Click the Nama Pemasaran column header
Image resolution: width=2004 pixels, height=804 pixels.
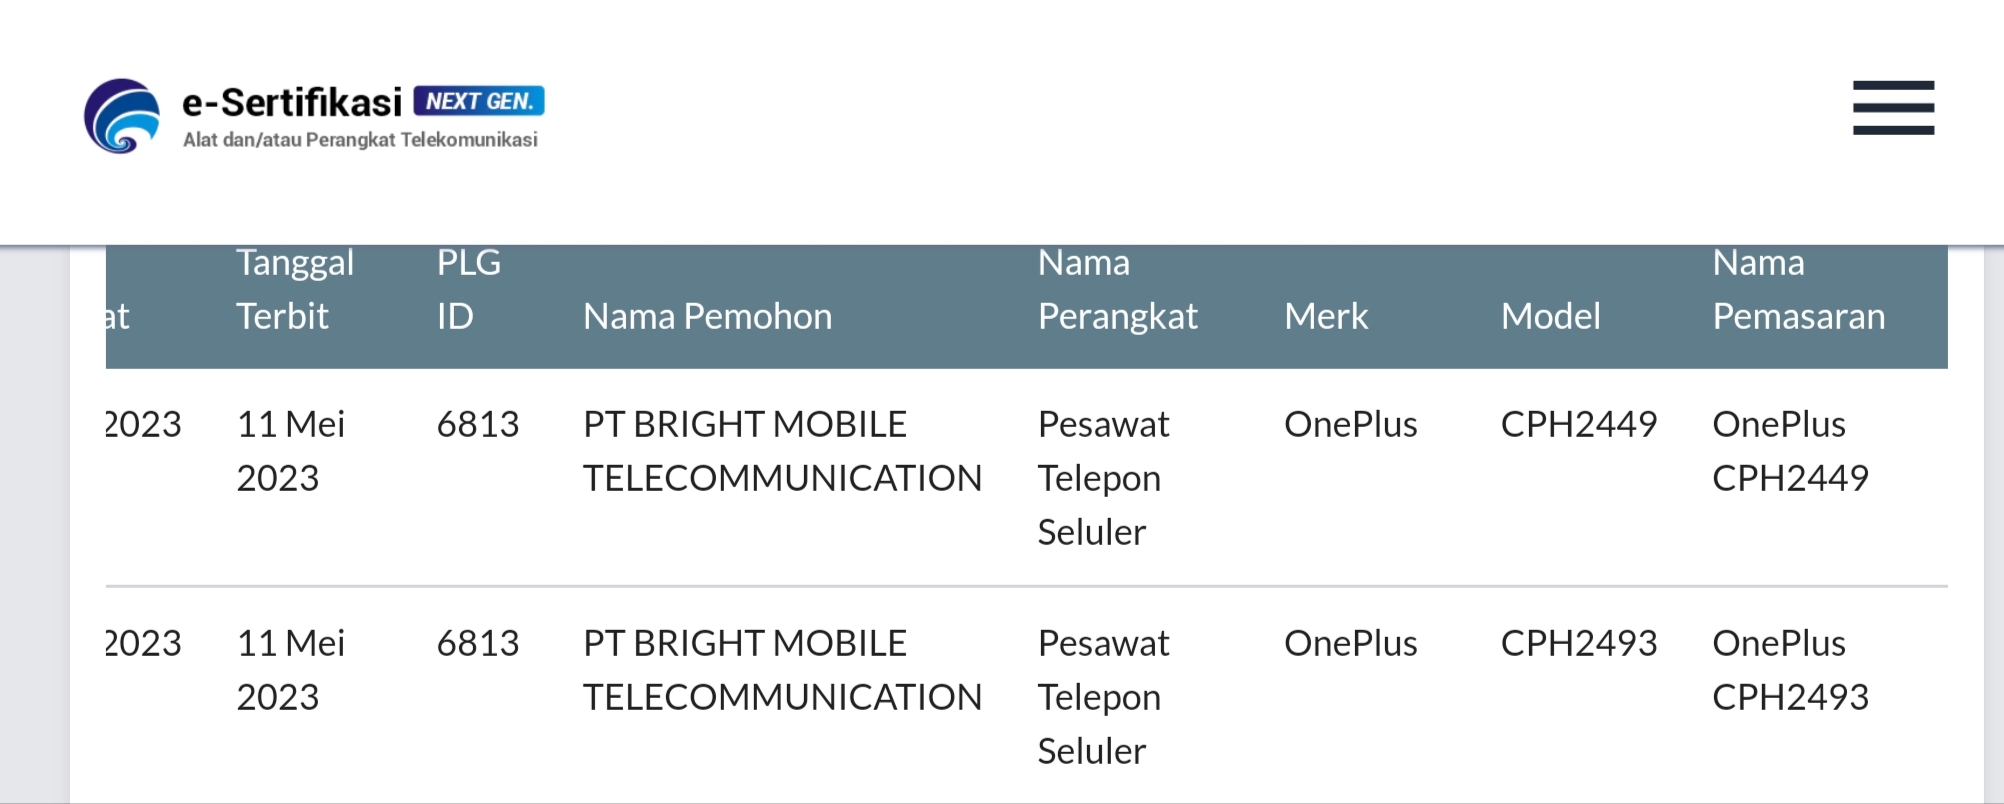(x=1798, y=289)
